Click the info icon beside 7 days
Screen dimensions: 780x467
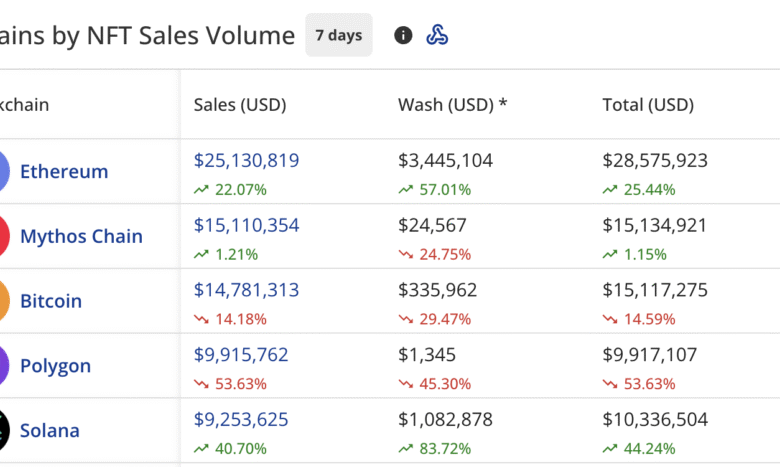[x=403, y=35]
